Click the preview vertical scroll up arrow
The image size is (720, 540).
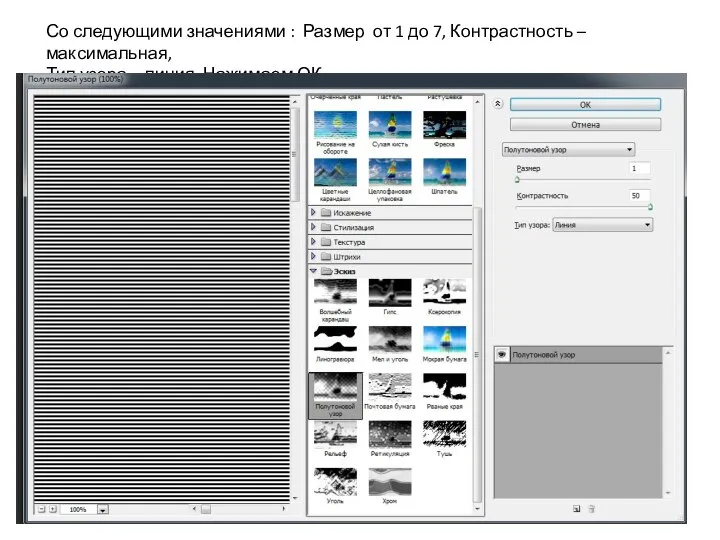coord(295,101)
